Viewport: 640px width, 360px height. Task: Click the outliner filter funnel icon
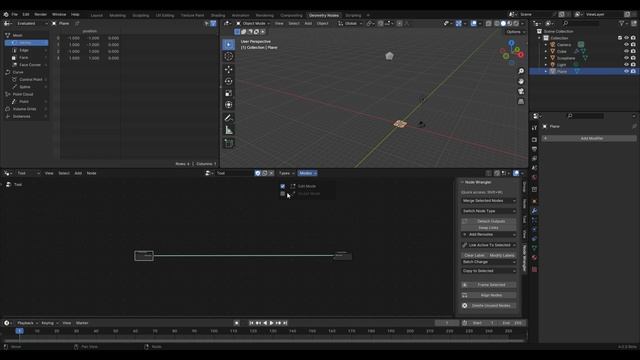[622, 24]
